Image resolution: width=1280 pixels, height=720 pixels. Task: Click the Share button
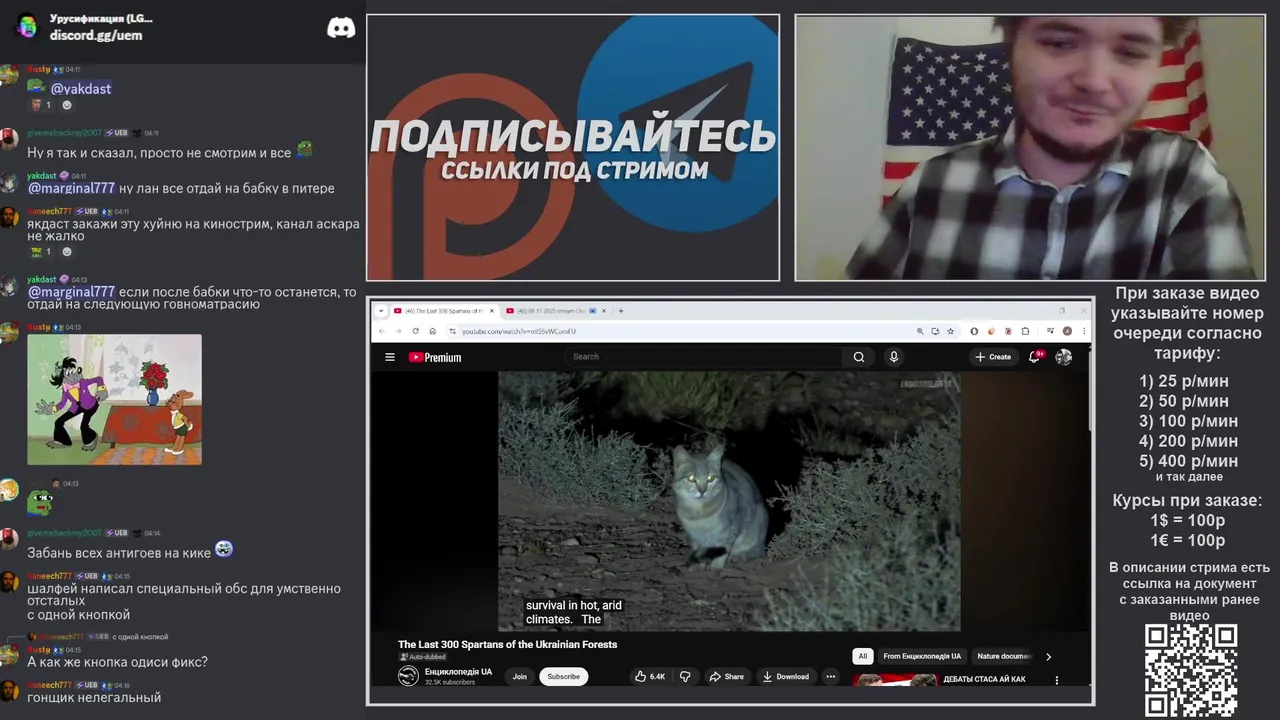(x=727, y=676)
